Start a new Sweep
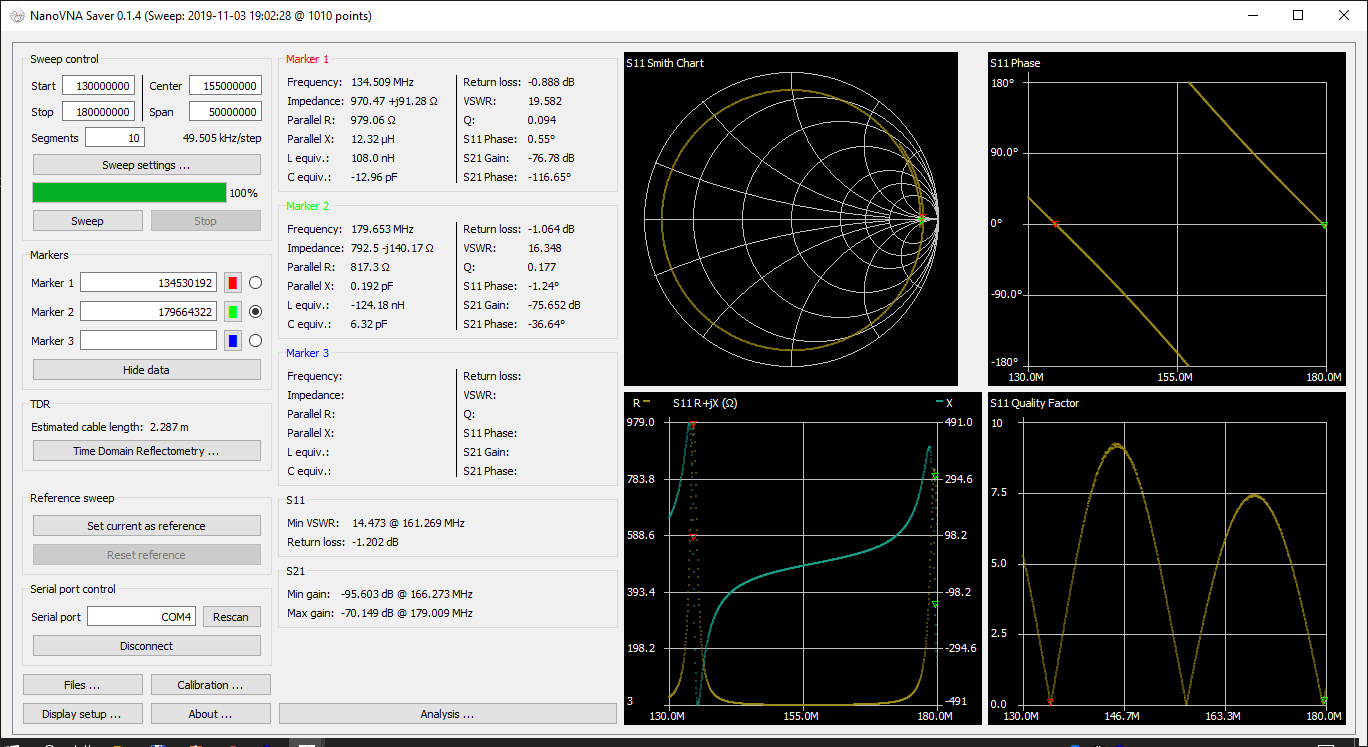This screenshot has width=1368, height=747. click(x=87, y=220)
